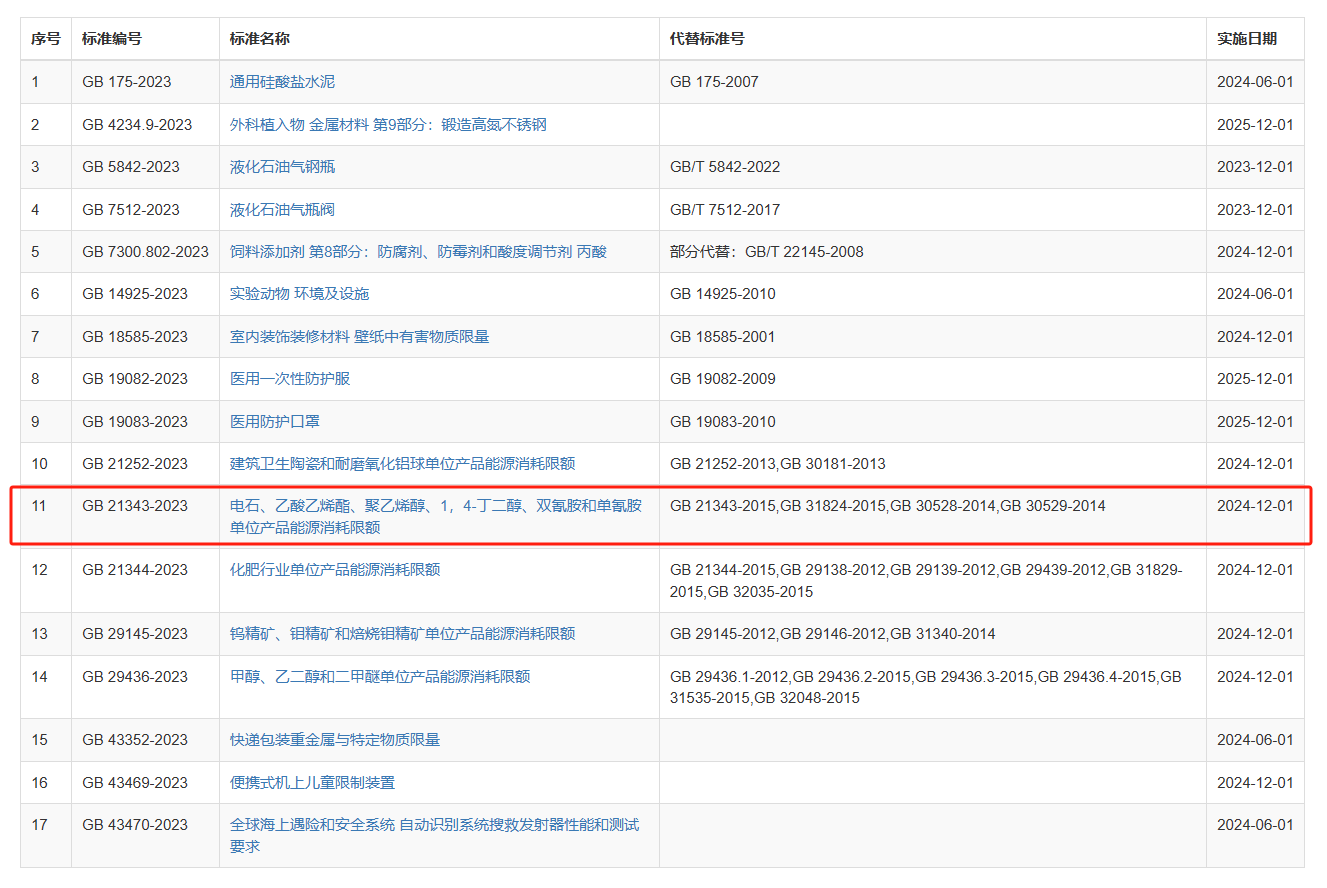
Task: Select 甲醇、乙二醇和二甲醚 energy limit link
Action: point(380,677)
